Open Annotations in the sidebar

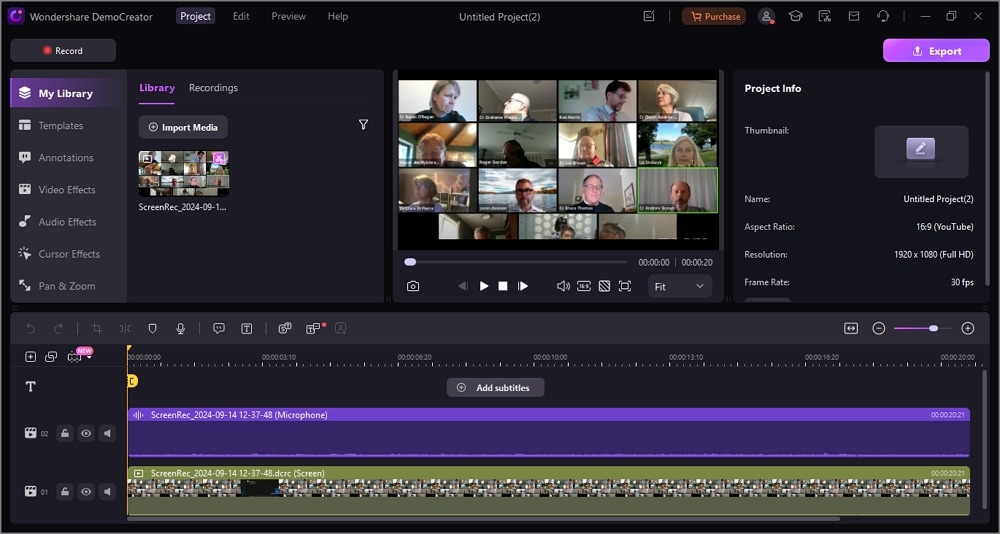pos(69,158)
